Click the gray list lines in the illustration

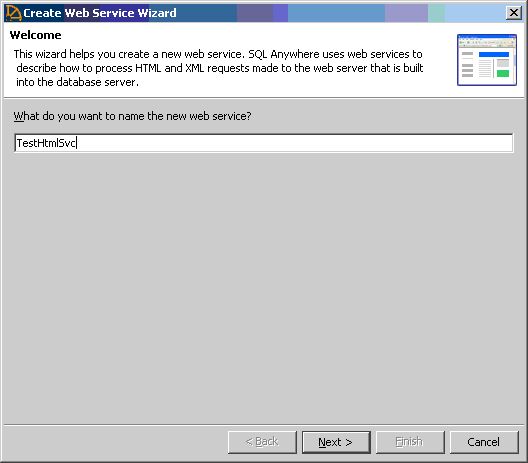tap(467, 65)
